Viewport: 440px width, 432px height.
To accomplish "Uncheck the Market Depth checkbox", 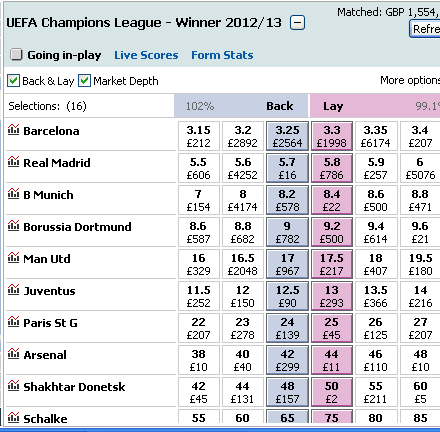I will point(84,81).
